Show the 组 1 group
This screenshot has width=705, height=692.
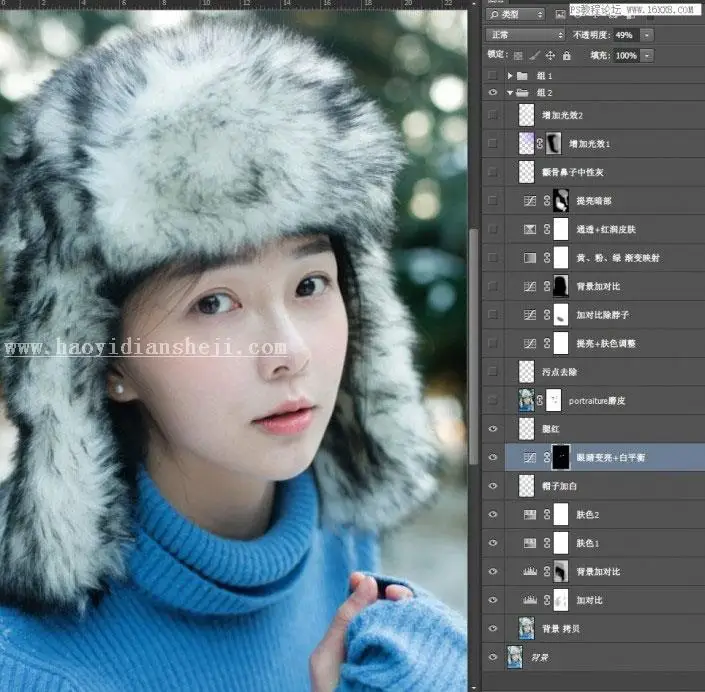[493, 75]
